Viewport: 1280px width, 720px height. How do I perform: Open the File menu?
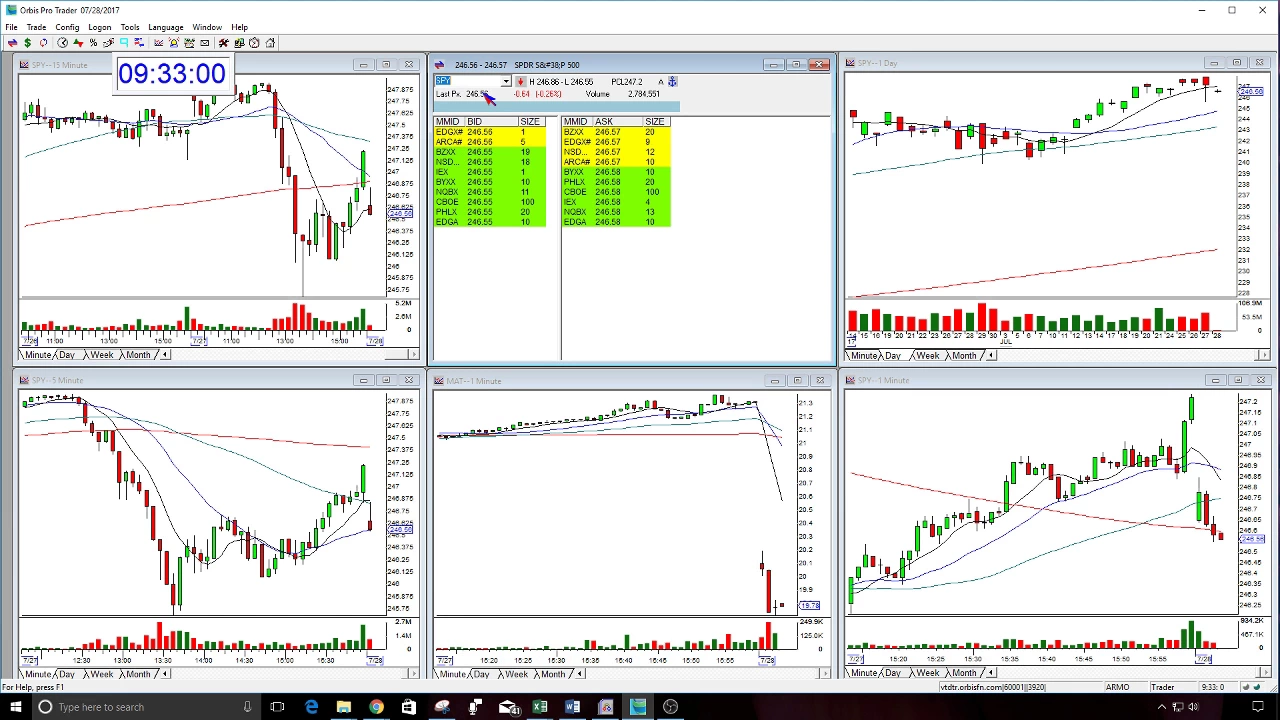tap(11, 27)
